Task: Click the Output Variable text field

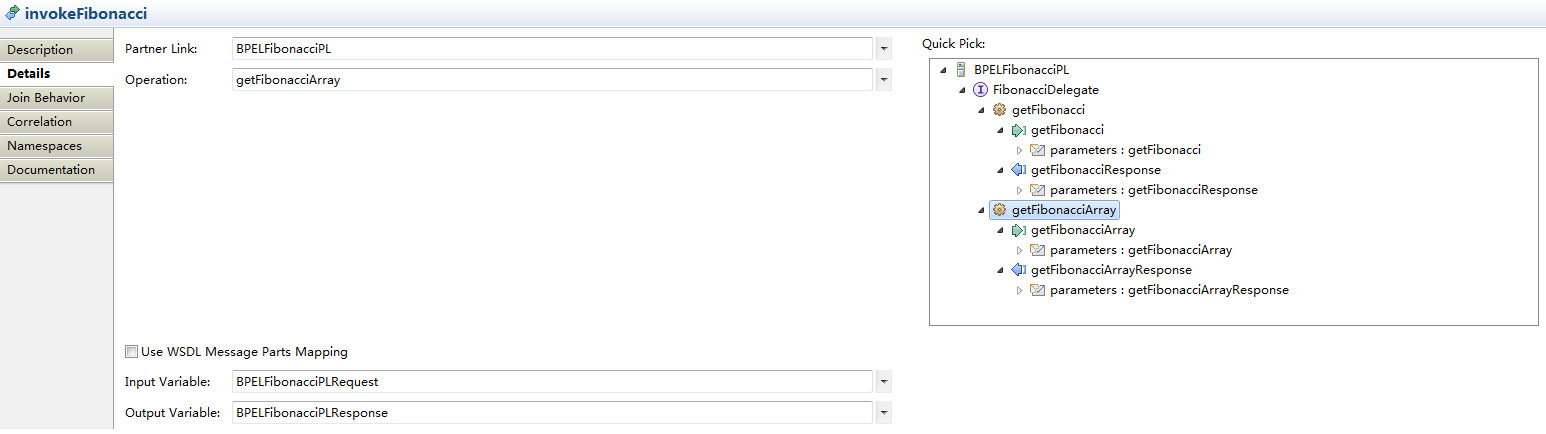Action: (x=550, y=413)
